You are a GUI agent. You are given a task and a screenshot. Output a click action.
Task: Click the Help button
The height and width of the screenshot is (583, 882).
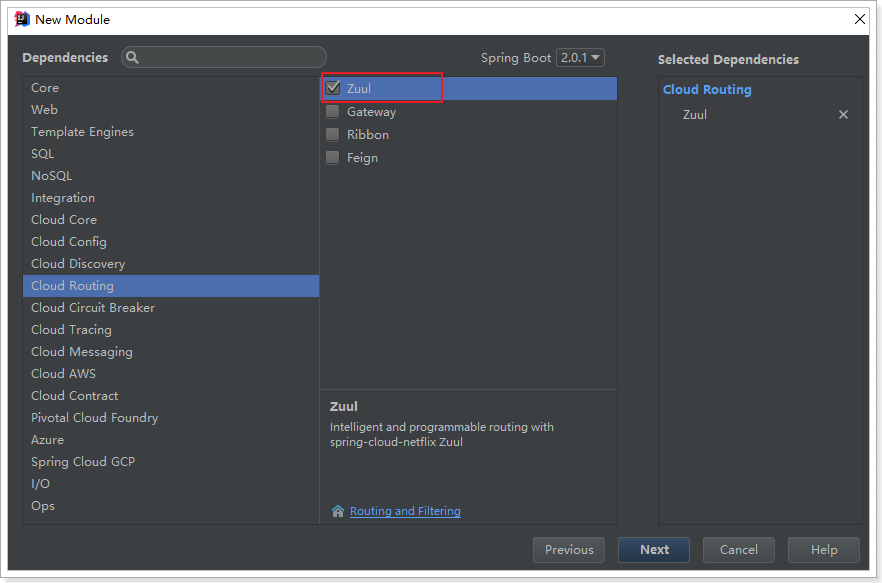(824, 549)
